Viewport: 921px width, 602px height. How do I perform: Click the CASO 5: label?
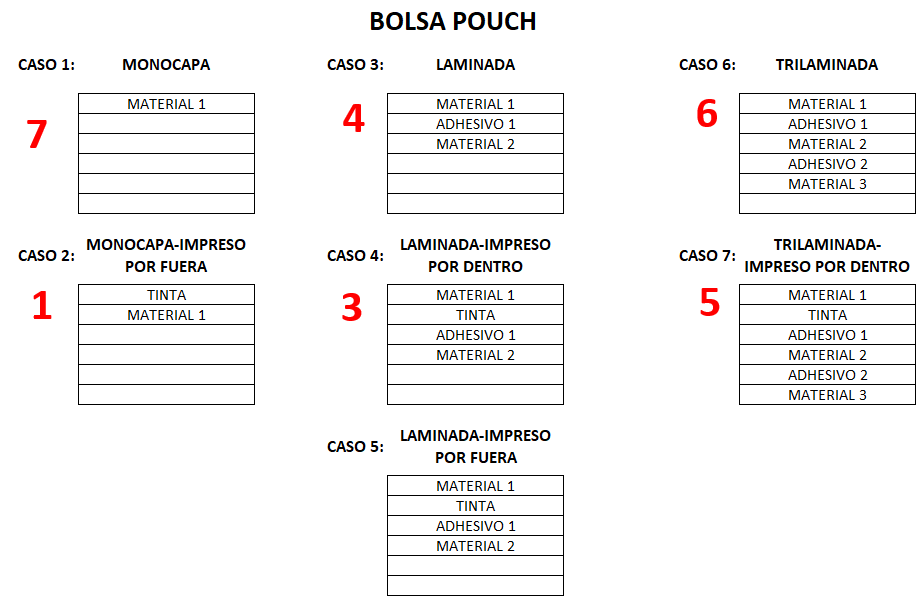coord(355,447)
